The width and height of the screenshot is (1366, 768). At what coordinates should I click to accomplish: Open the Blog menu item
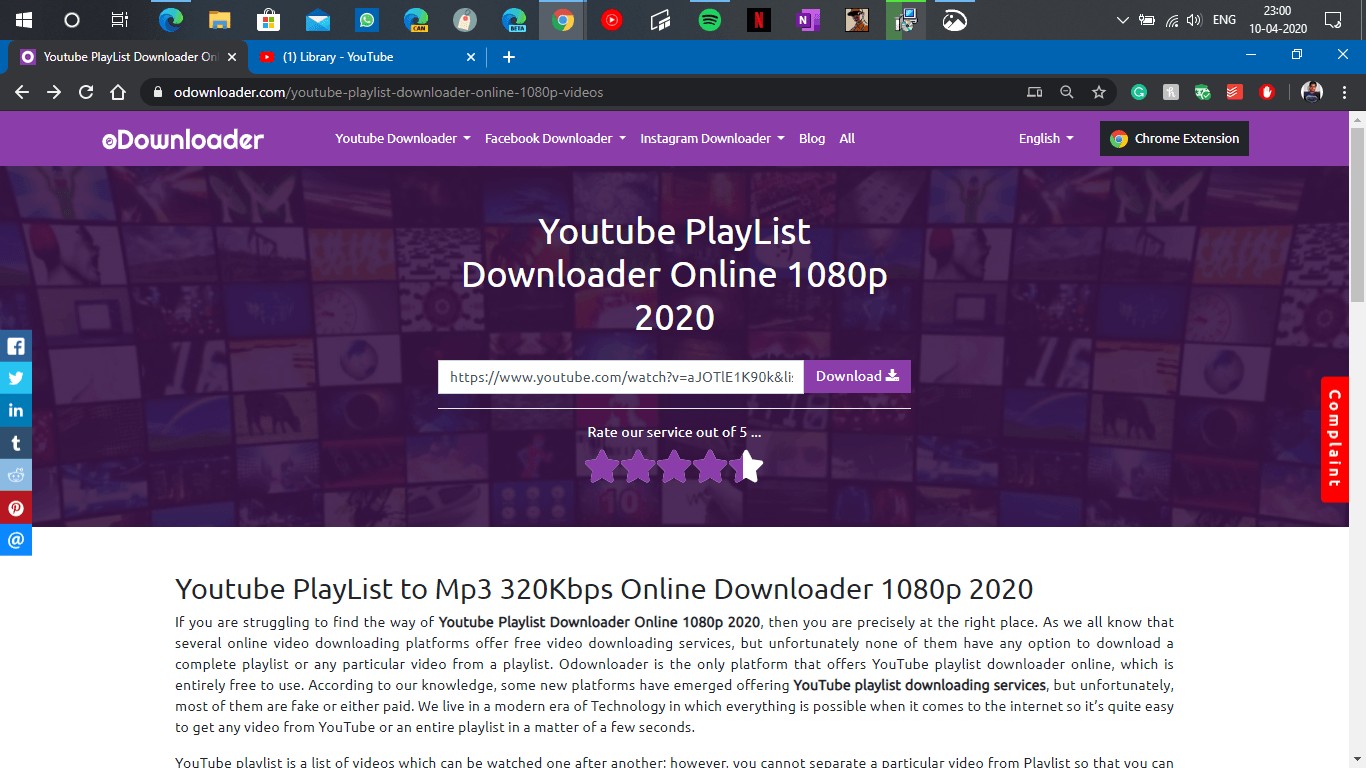tap(812, 139)
